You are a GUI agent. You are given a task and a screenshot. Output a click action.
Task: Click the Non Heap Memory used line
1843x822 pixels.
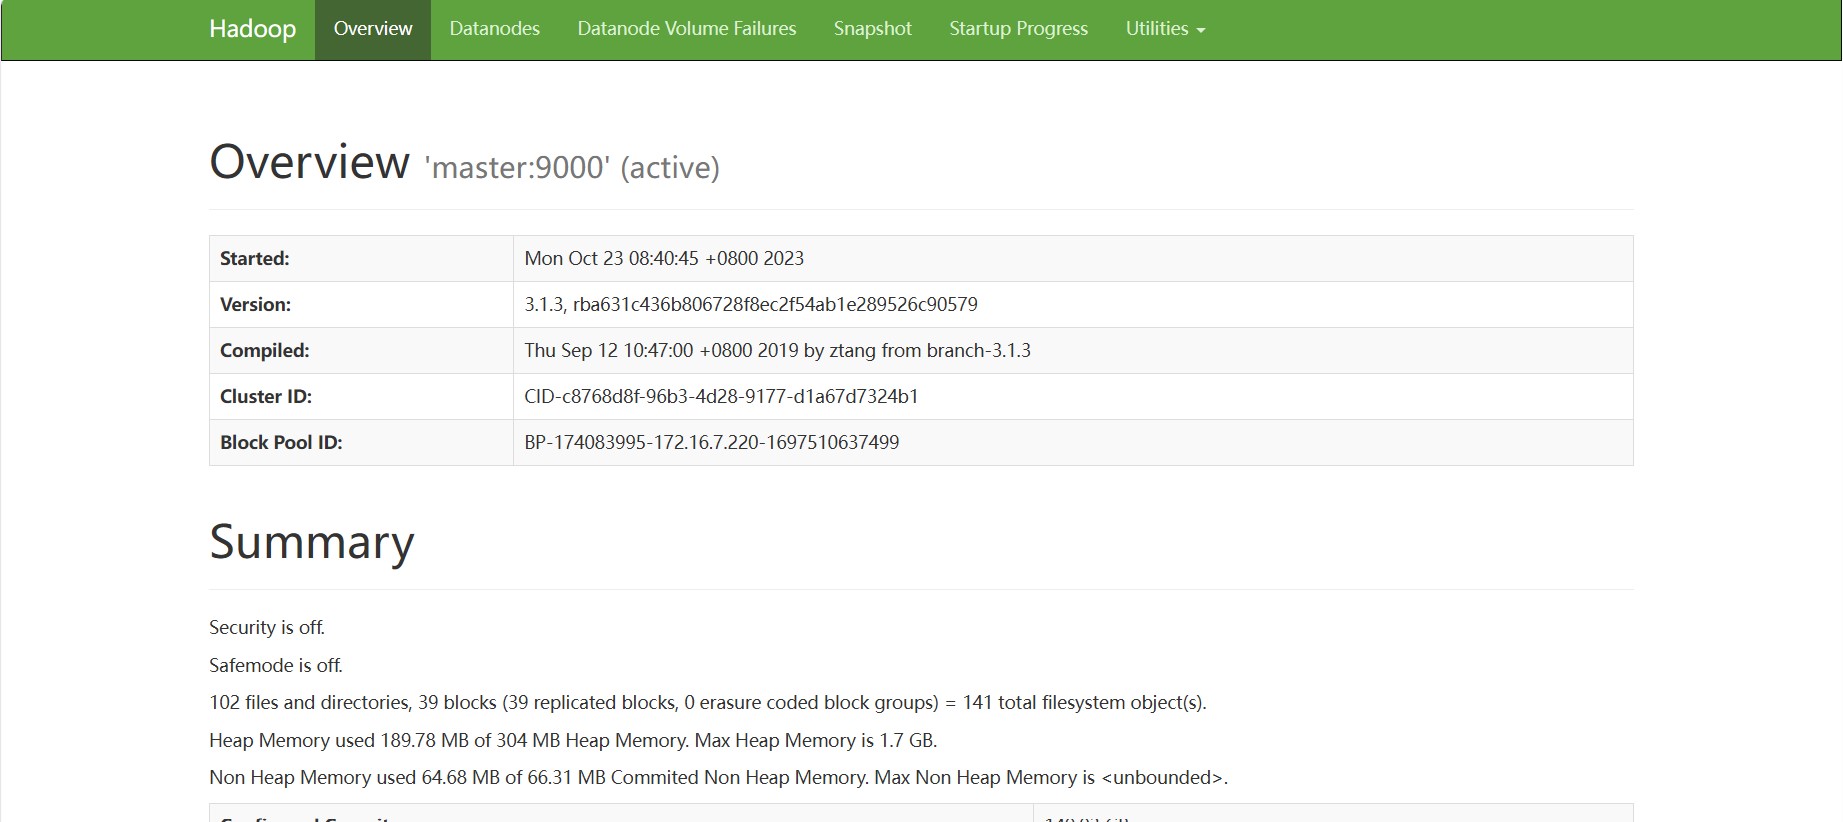tap(717, 777)
